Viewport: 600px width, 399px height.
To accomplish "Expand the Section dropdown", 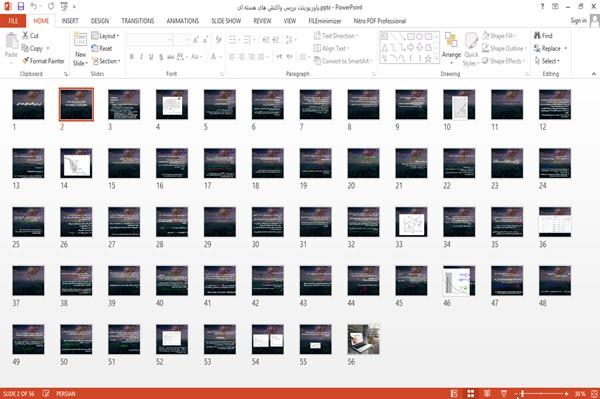I will [x=106, y=61].
